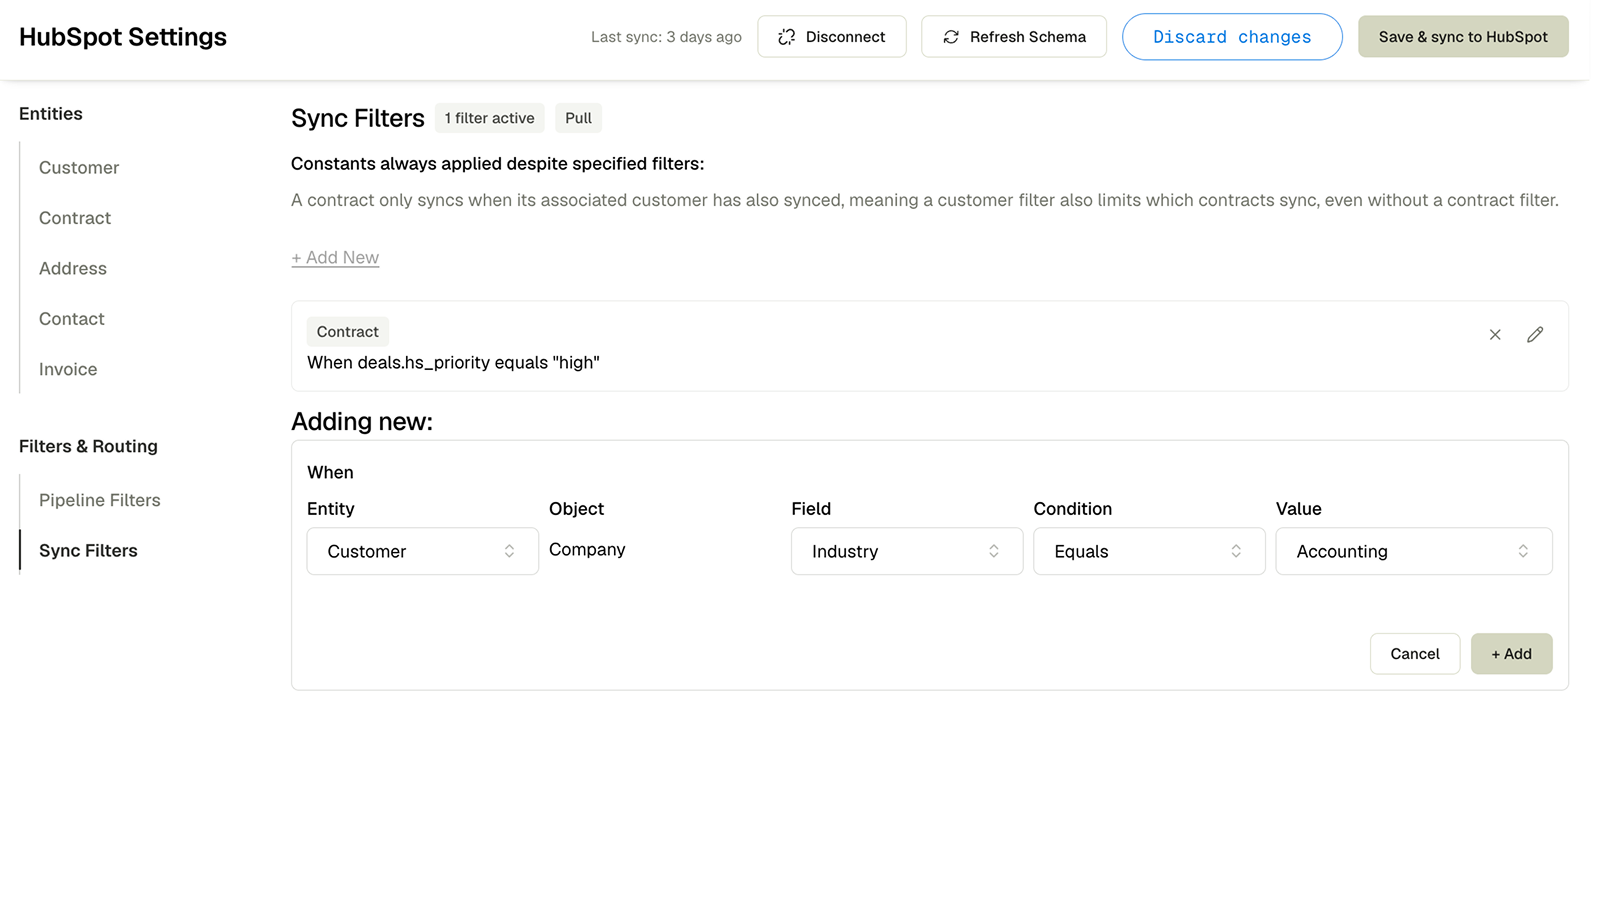Image resolution: width=1600 pixels, height=900 pixels.
Task: Edit the Contract filter pencil icon
Action: tap(1535, 335)
